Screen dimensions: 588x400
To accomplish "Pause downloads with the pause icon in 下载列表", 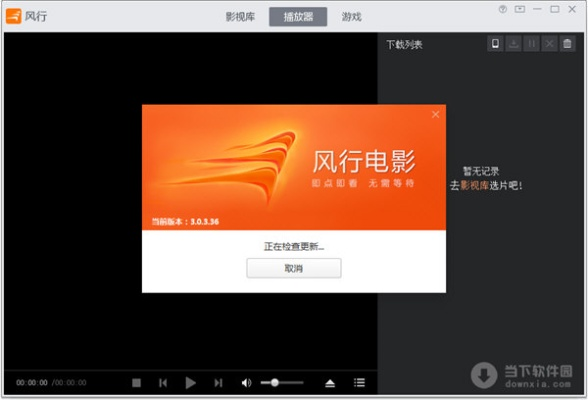I will pos(531,44).
